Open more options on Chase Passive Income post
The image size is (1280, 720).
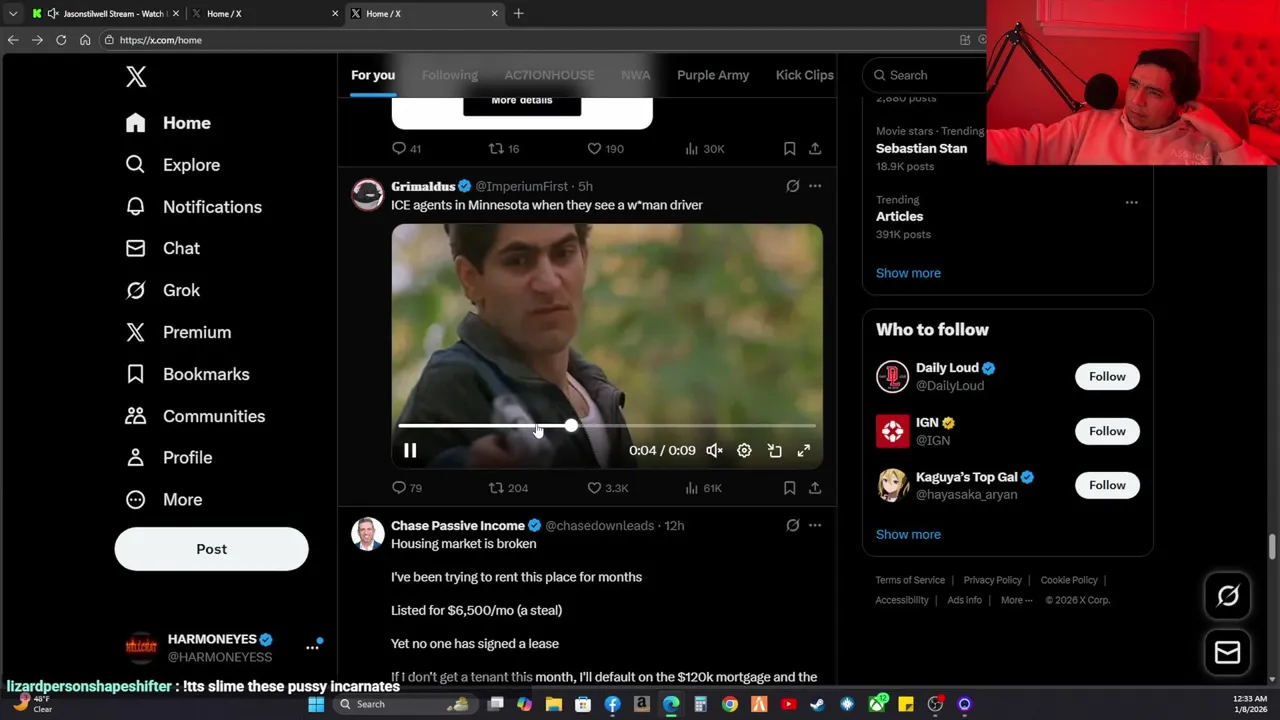tap(815, 525)
